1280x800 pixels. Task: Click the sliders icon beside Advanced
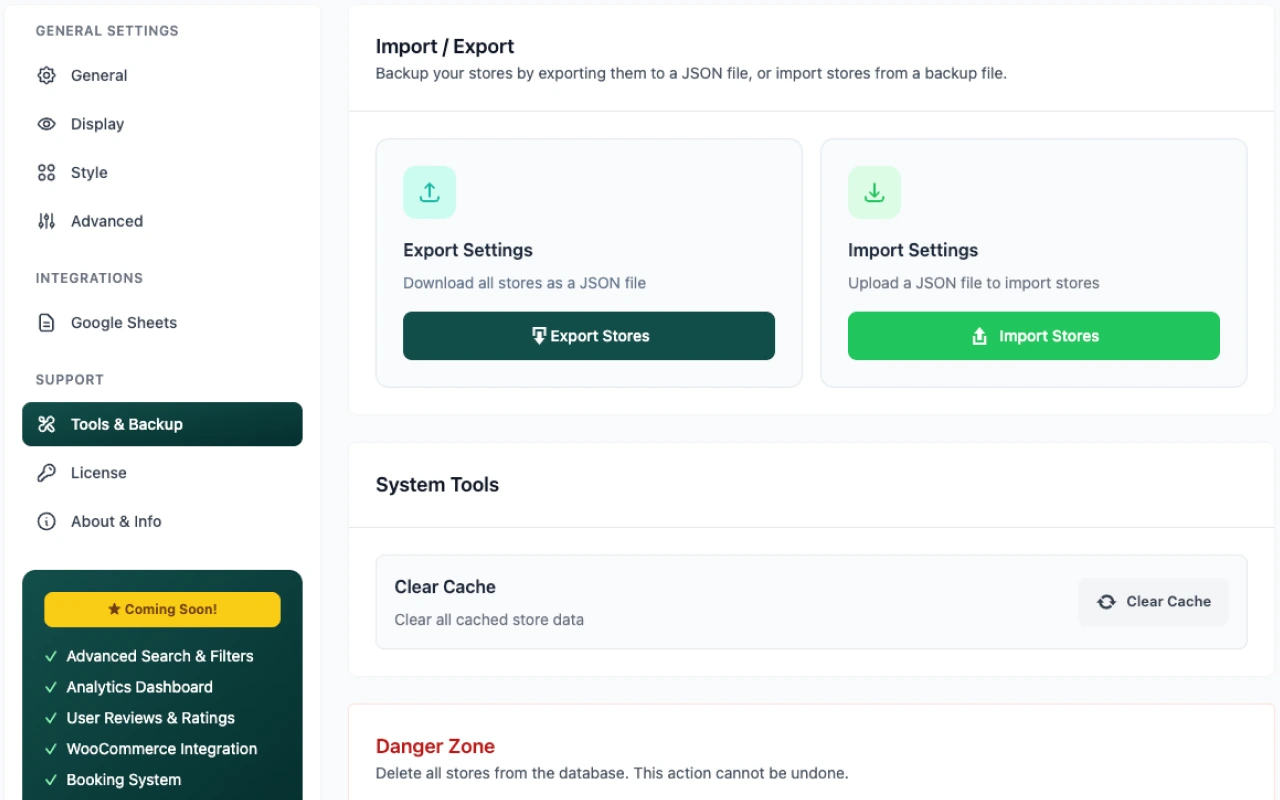[46, 221]
